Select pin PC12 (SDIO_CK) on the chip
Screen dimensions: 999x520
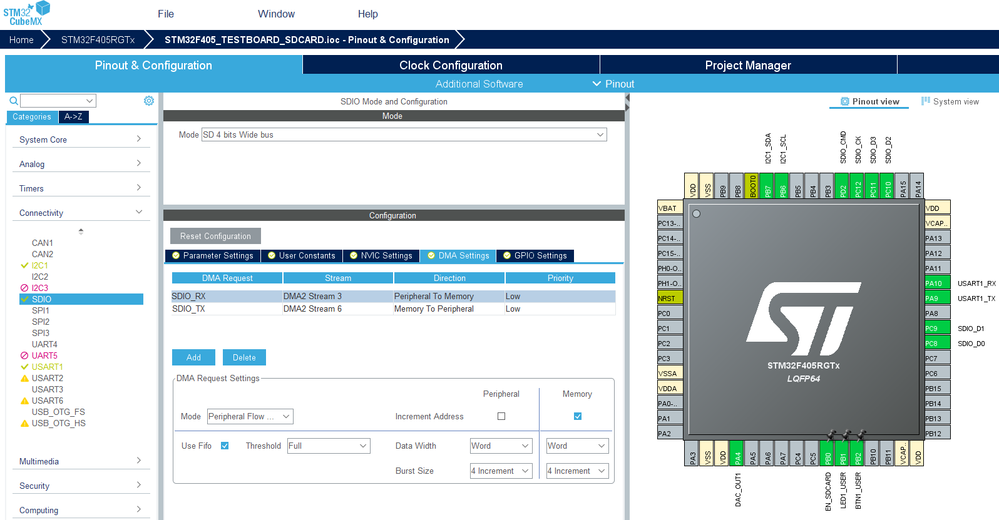click(x=858, y=185)
